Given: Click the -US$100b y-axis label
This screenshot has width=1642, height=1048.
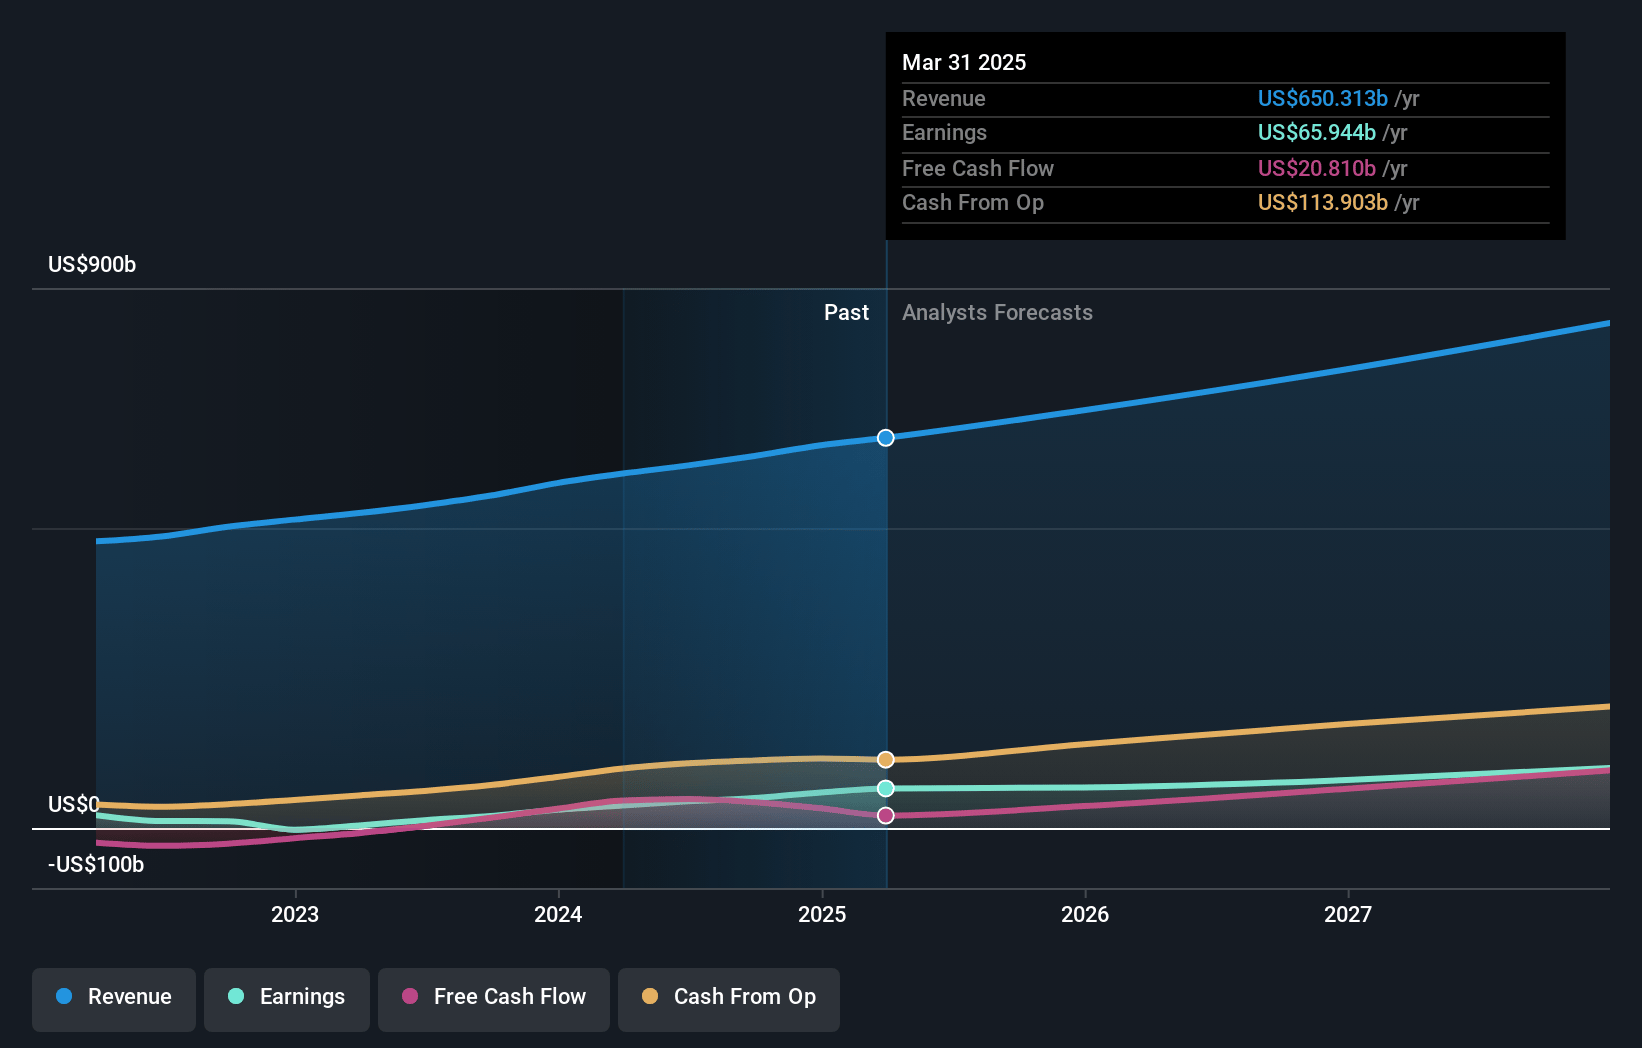Looking at the screenshot, I should 96,864.
